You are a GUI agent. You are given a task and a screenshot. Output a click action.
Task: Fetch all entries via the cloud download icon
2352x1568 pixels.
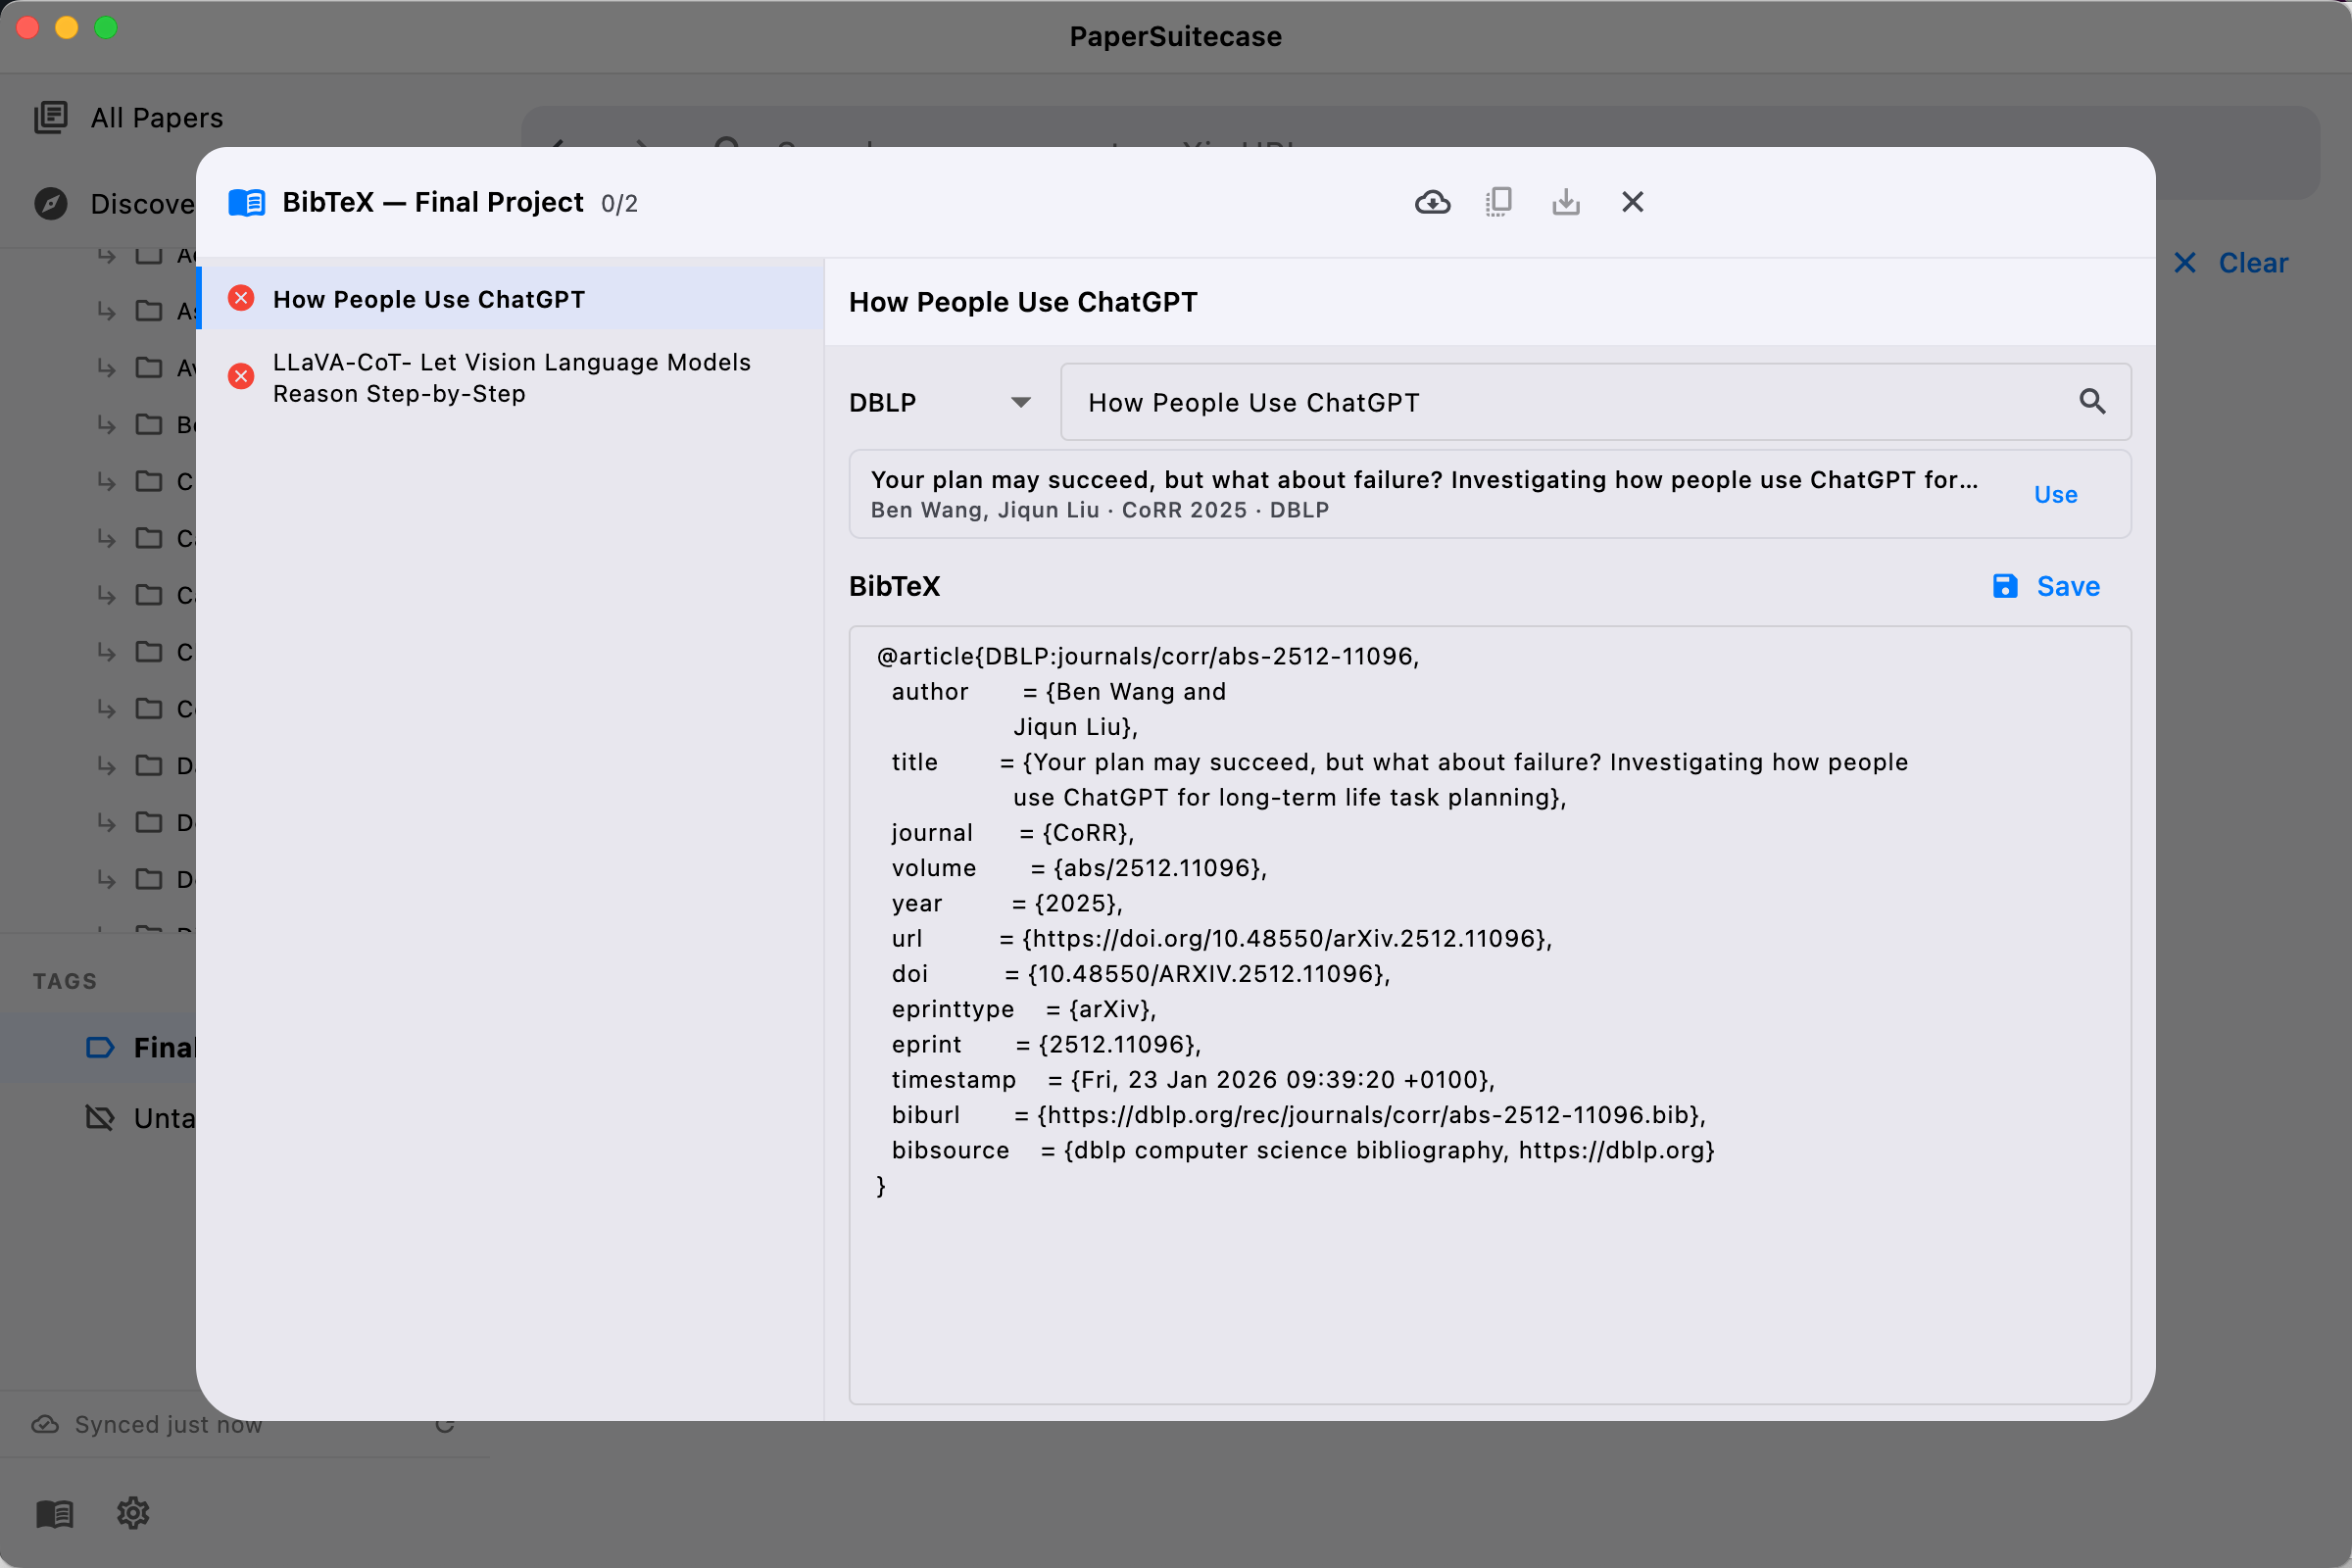coord(1432,201)
